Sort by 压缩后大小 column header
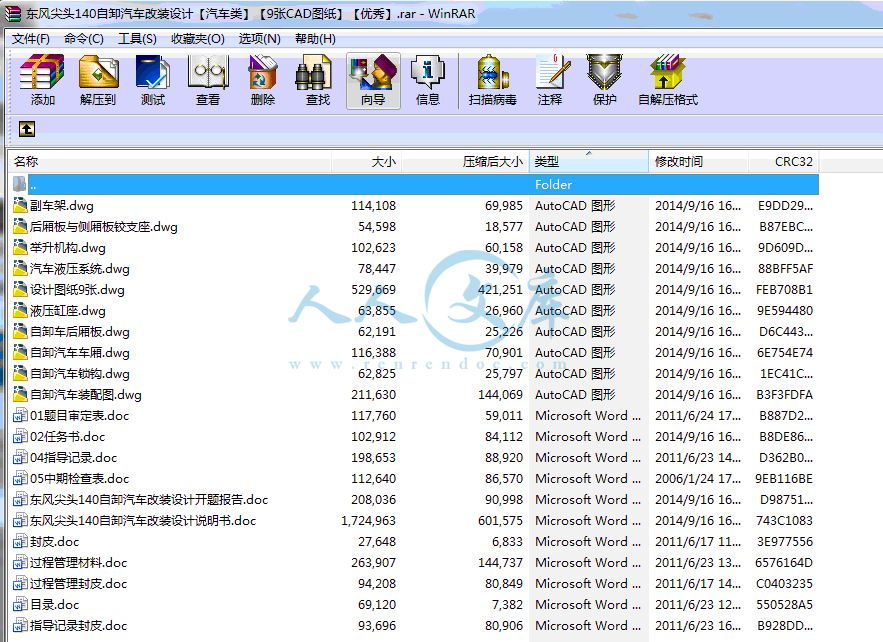 tap(465, 162)
